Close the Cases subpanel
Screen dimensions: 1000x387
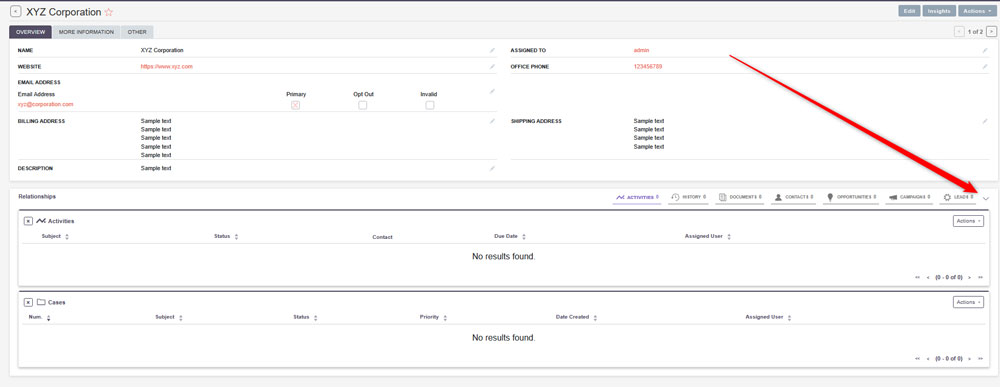(x=28, y=302)
